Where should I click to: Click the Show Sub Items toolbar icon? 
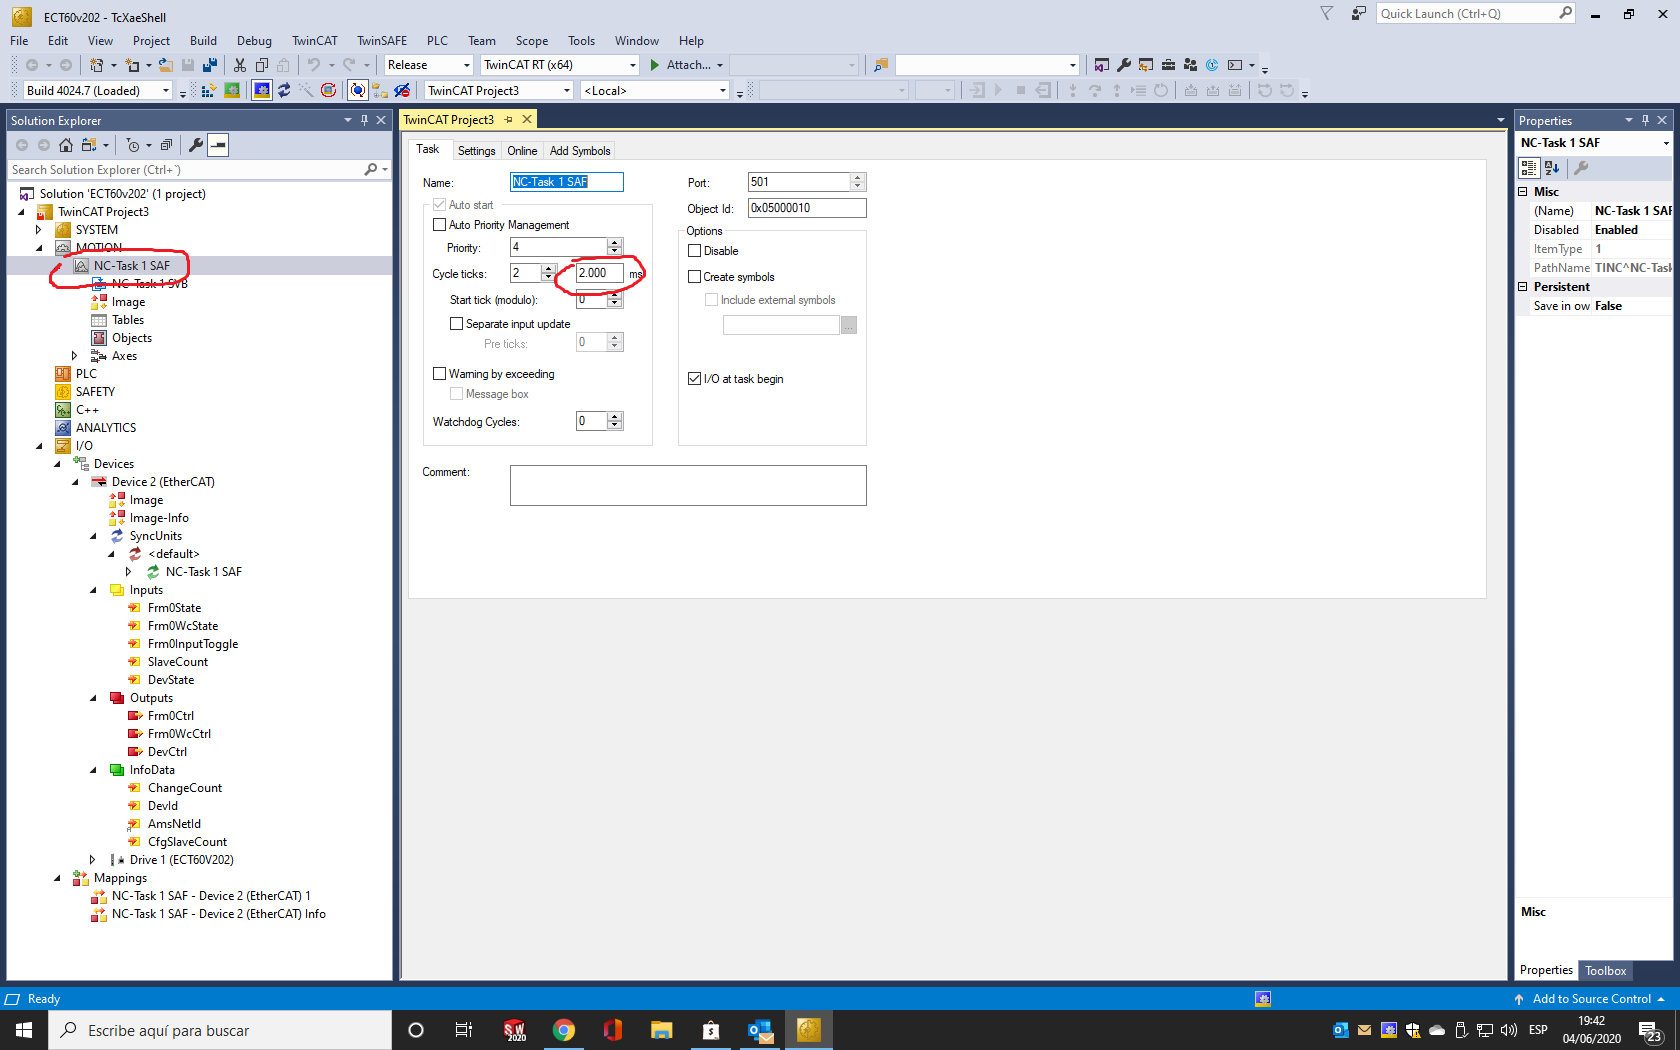coord(380,90)
